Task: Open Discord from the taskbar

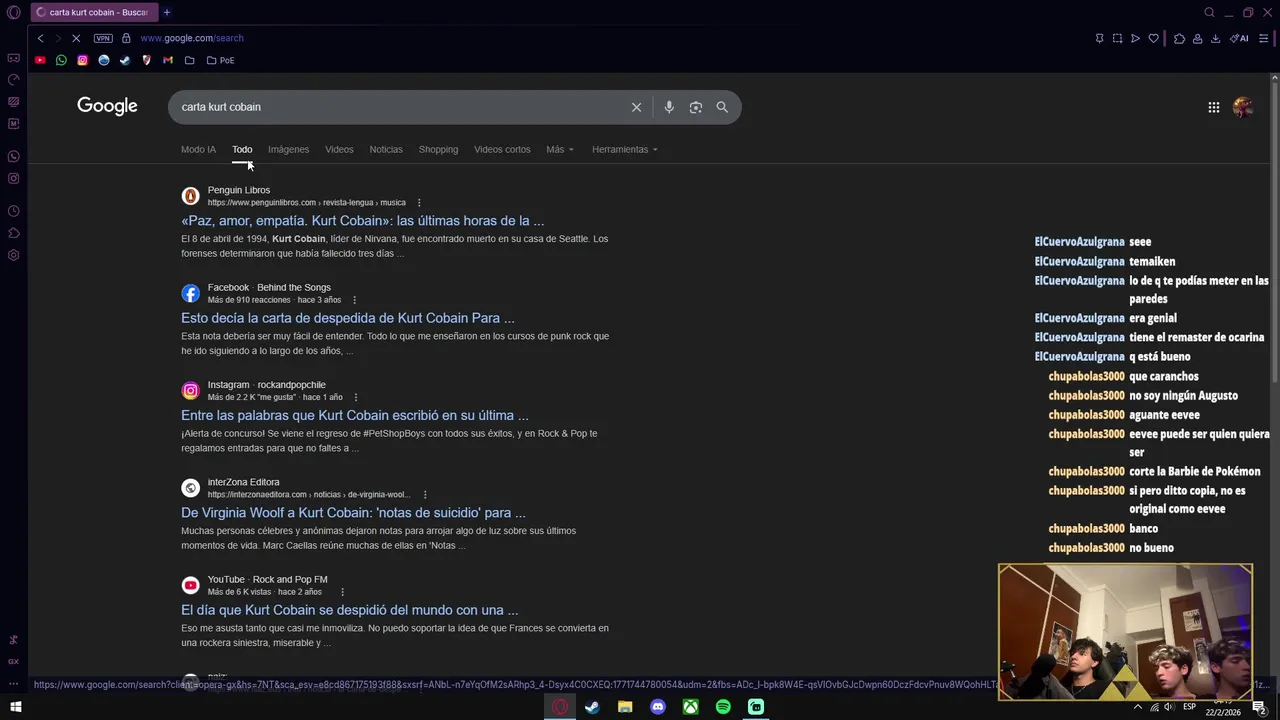Action: [658, 707]
